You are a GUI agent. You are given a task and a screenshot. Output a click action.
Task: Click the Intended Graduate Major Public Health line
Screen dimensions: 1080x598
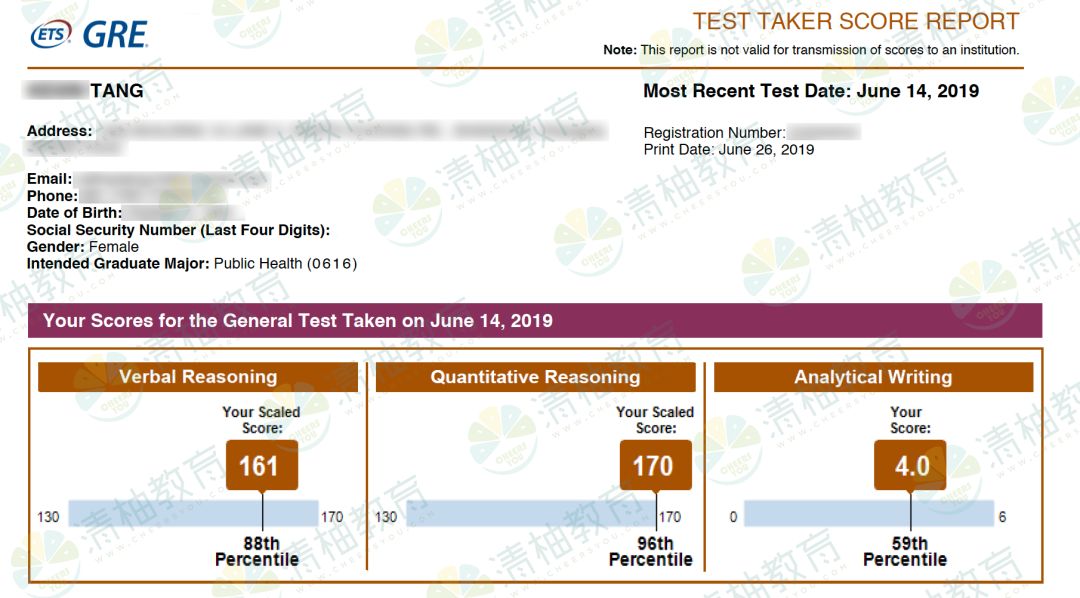tap(191, 264)
